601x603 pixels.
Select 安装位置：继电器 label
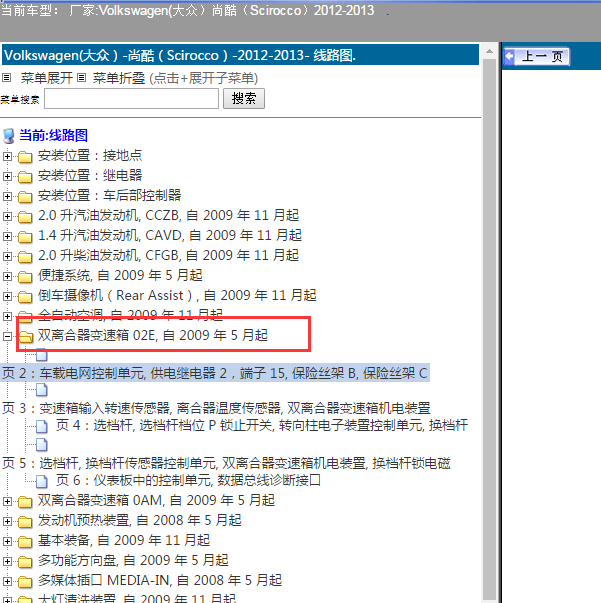[90, 175]
